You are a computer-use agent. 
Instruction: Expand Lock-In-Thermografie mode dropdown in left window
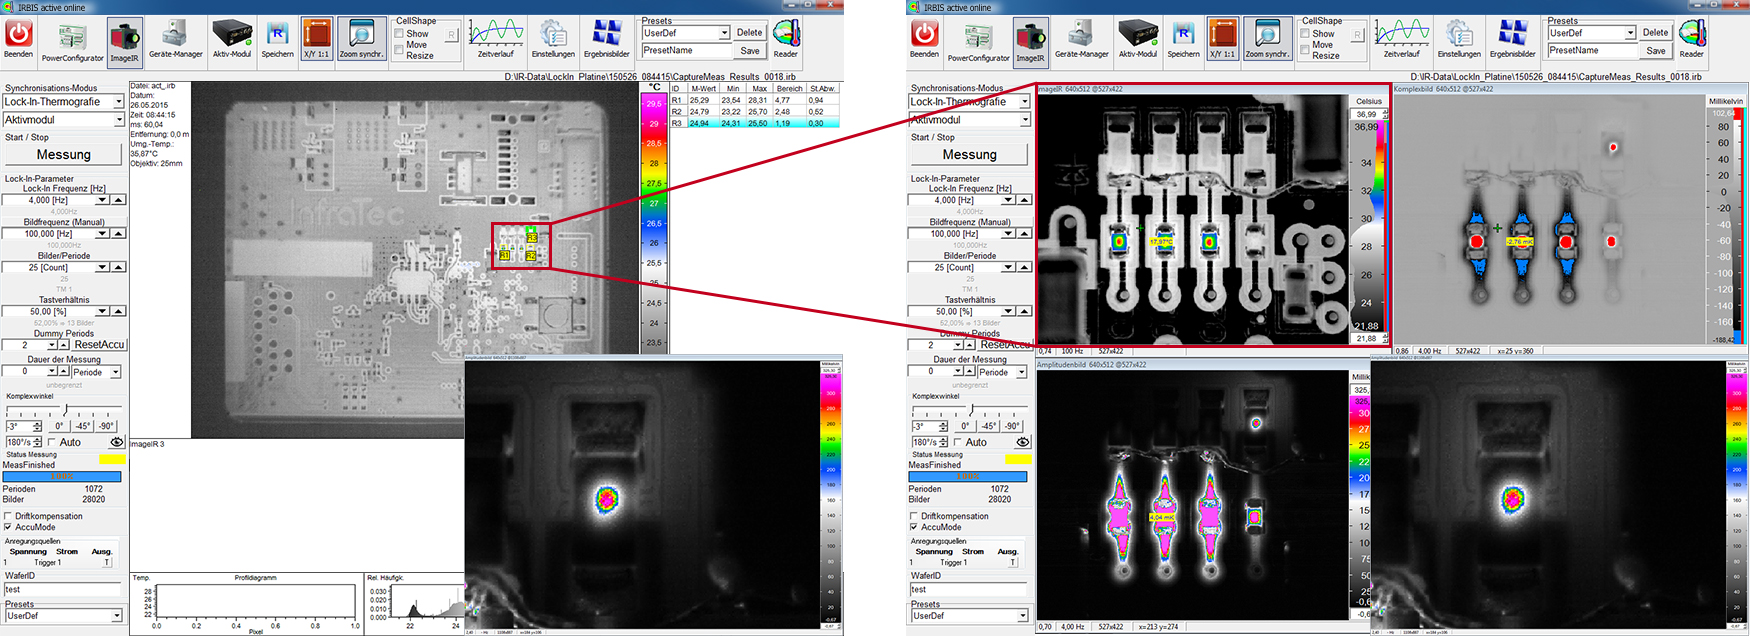pos(118,102)
